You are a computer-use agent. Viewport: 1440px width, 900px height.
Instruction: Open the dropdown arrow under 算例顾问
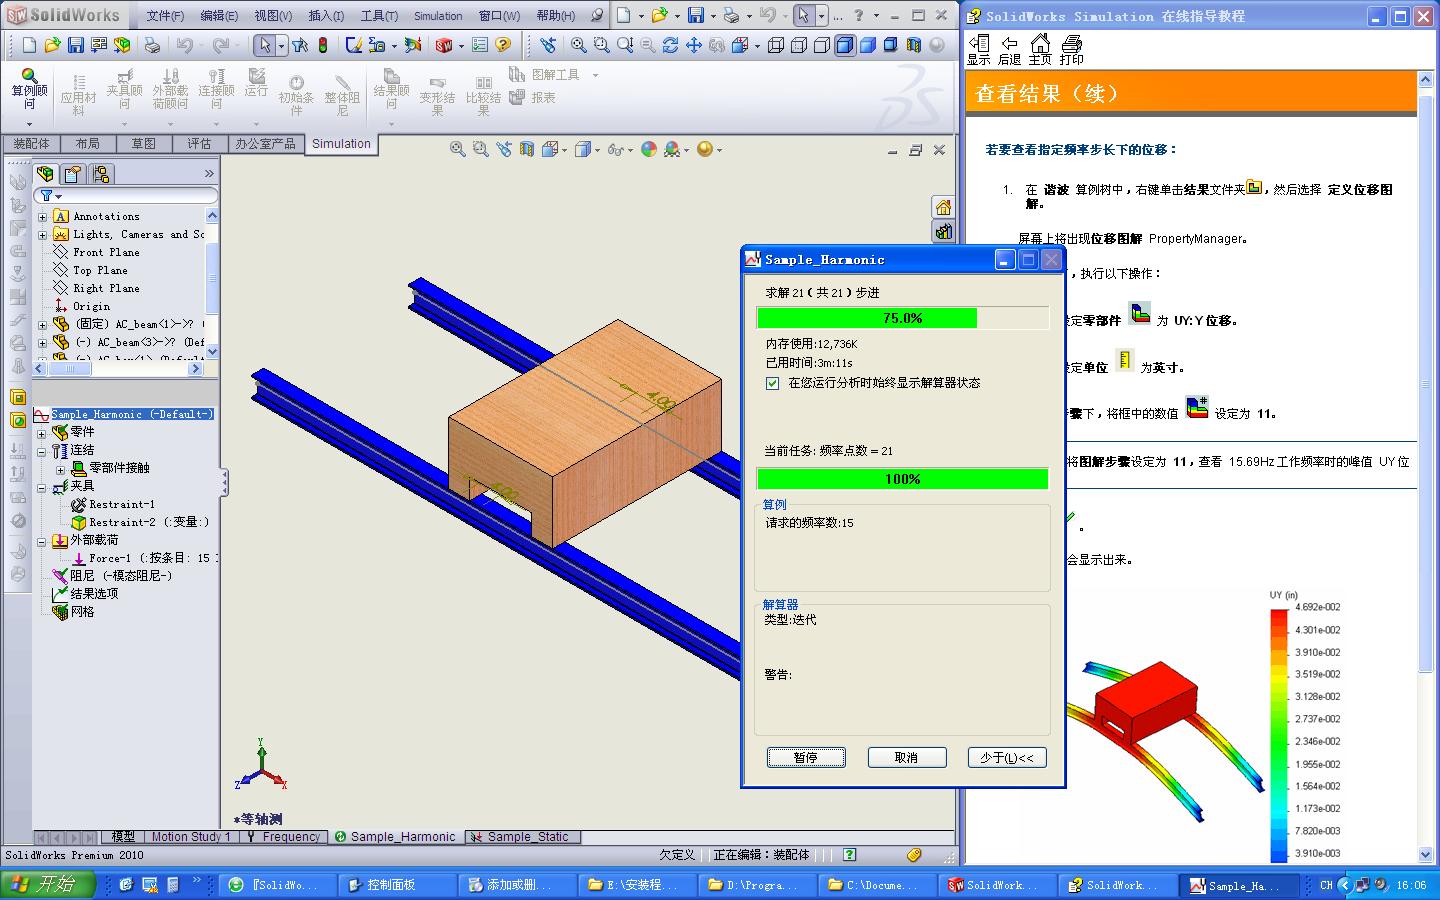[x=29, y=124]
